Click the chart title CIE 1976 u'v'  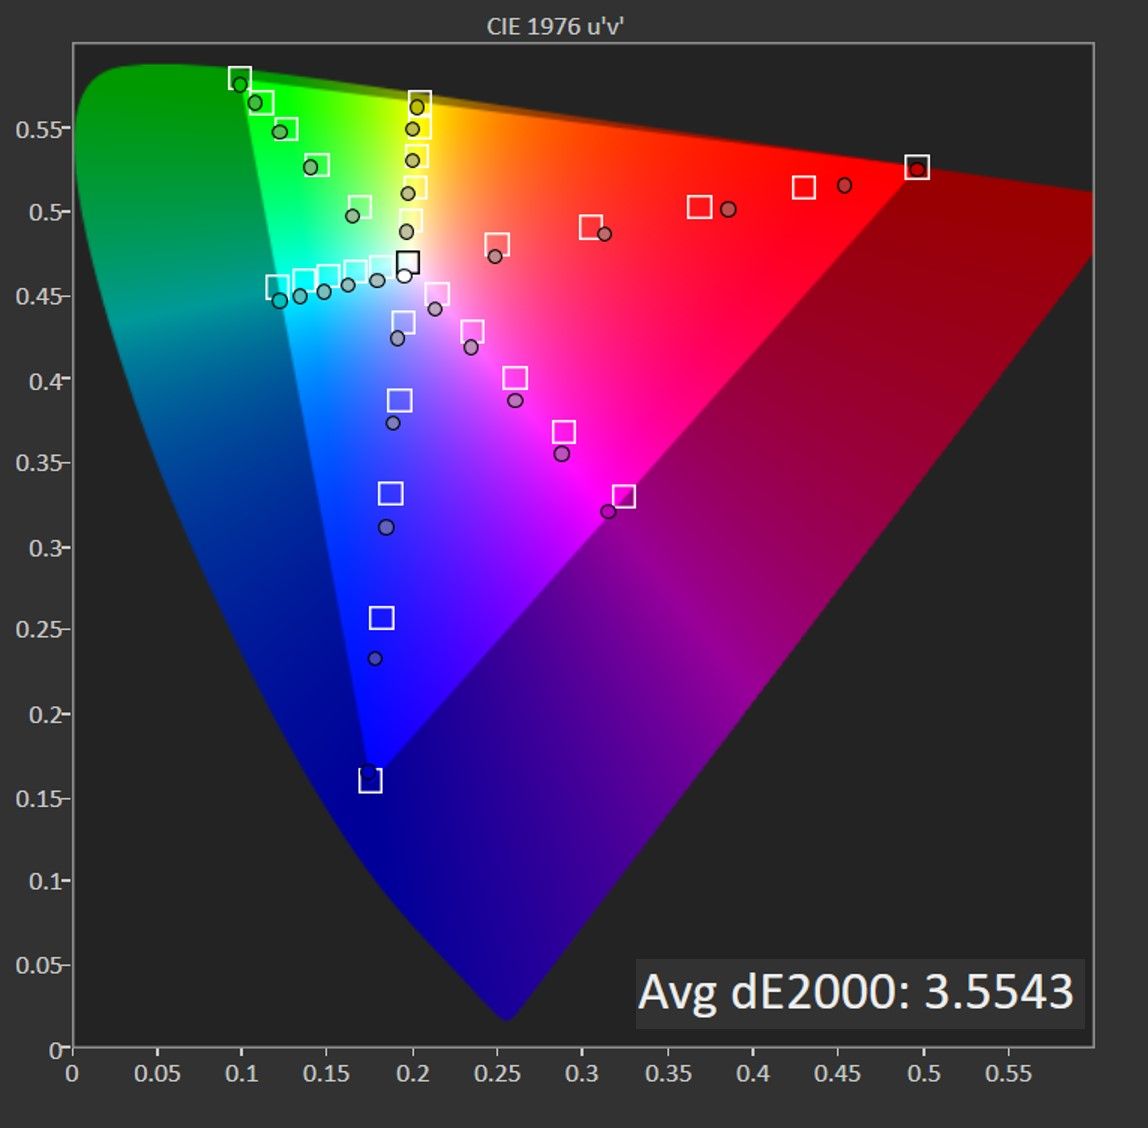tap(555, 26)
